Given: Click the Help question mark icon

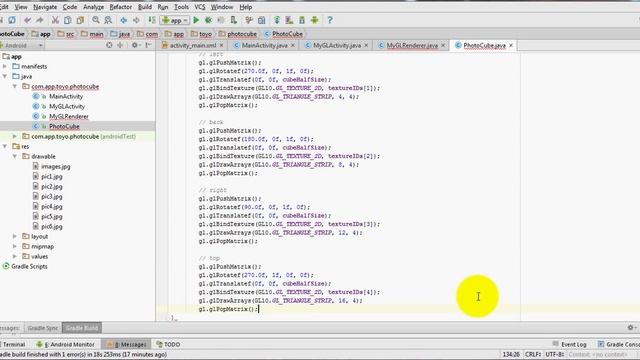Looking at the screenshot, I should click(x=330, y=20).
